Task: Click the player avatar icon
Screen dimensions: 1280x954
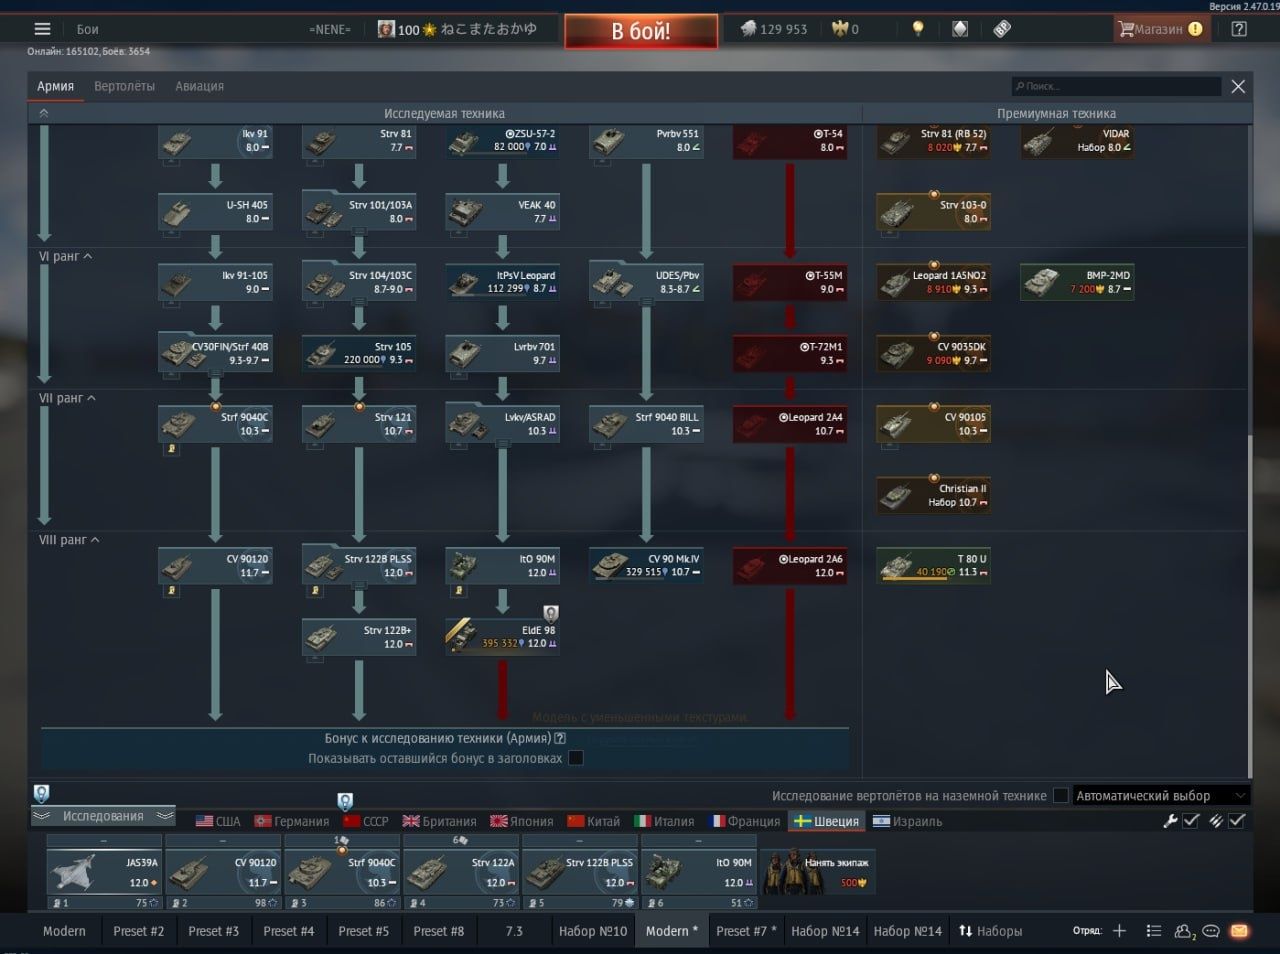Action: [x=385, y=29]
